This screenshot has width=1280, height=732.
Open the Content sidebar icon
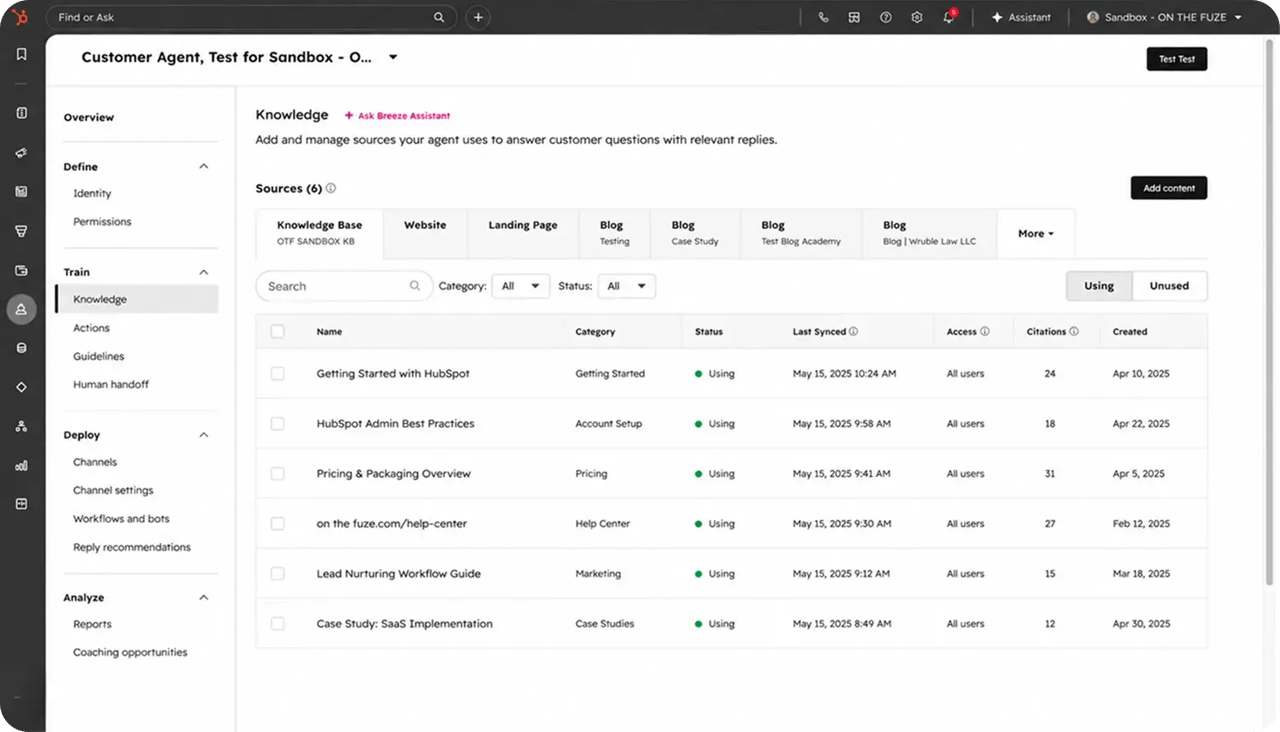(21, 192)
